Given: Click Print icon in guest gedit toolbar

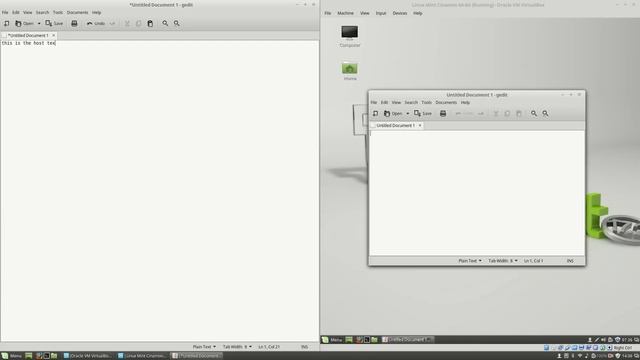Looking at the screenshot, I should (443, 113).
